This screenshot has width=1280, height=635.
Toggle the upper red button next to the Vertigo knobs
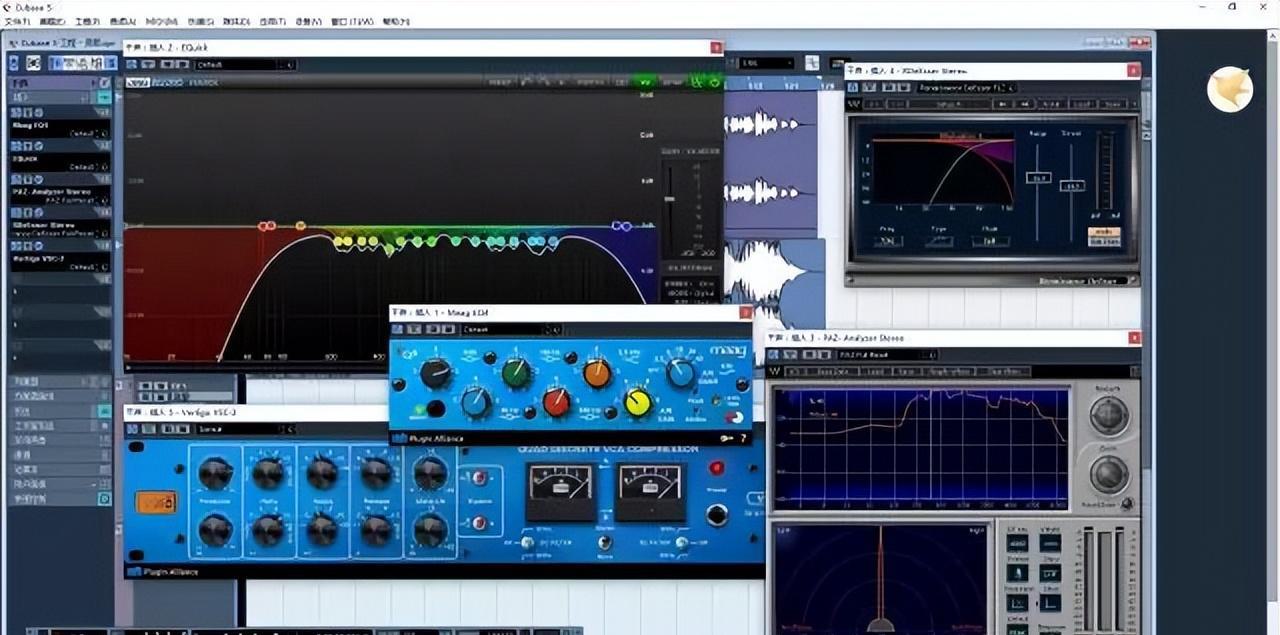[479, 478]
